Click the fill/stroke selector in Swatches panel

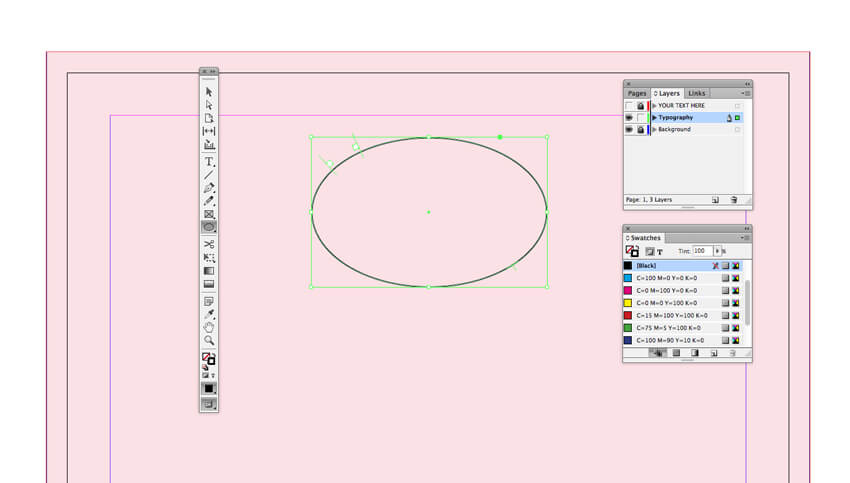(x=632, y=251)
